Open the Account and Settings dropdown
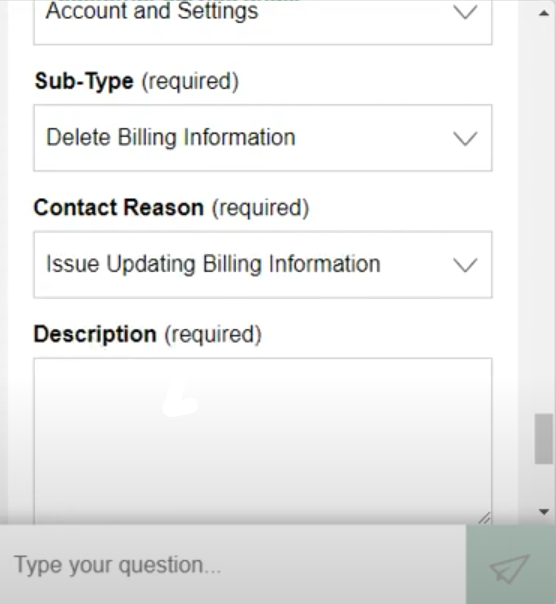This screenshot has width=556, height=604. 263,21
